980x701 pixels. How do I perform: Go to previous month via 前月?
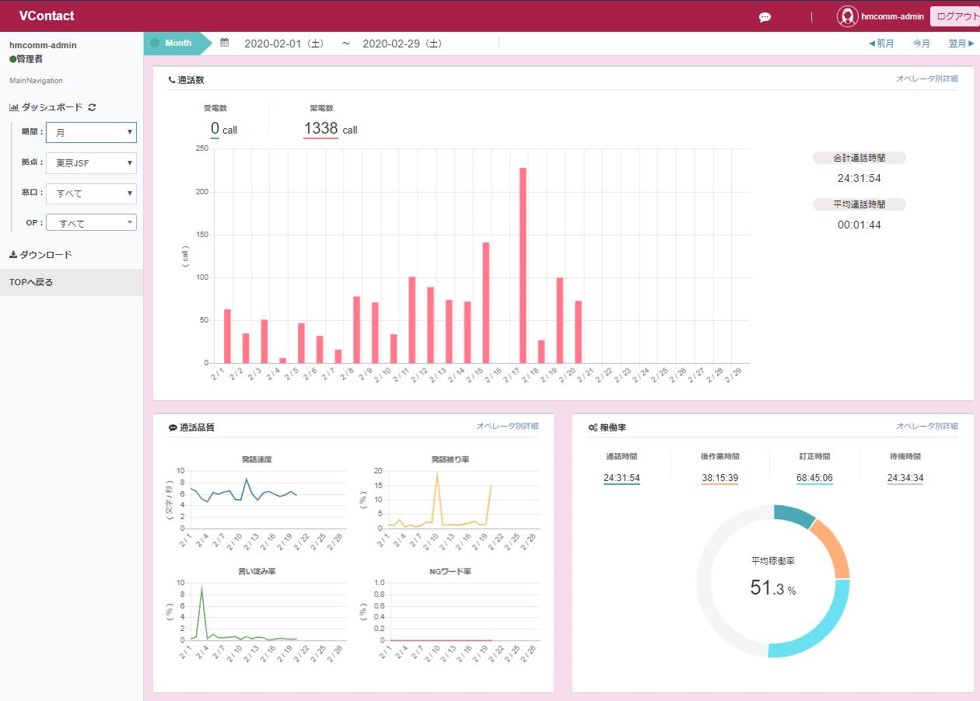pos(881,44)
